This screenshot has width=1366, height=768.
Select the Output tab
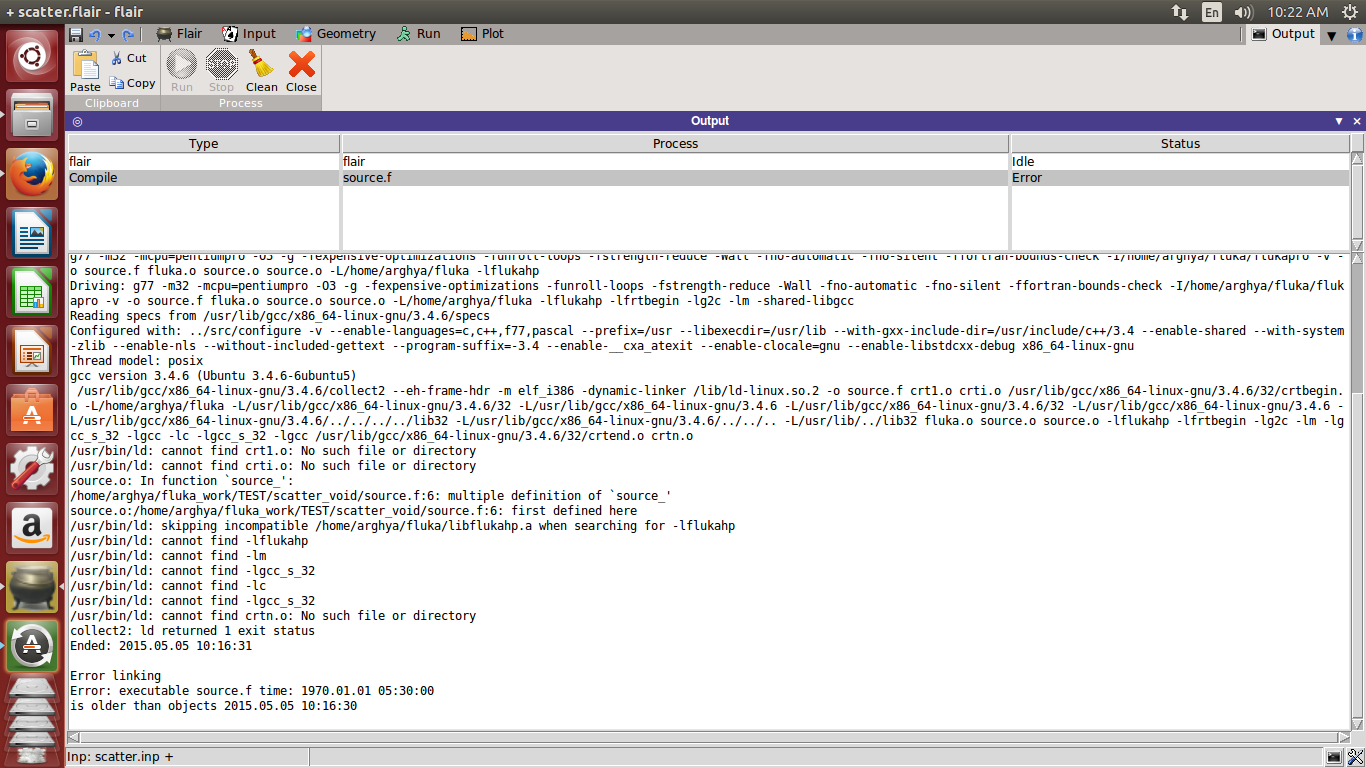pos(1283,33)
